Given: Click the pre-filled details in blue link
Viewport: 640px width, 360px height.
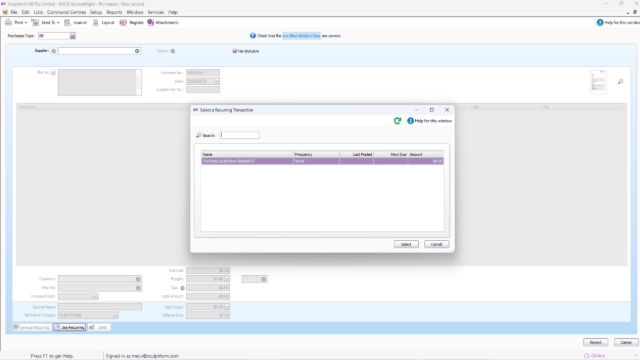Looking at the screenshot, I should point(301,36).
